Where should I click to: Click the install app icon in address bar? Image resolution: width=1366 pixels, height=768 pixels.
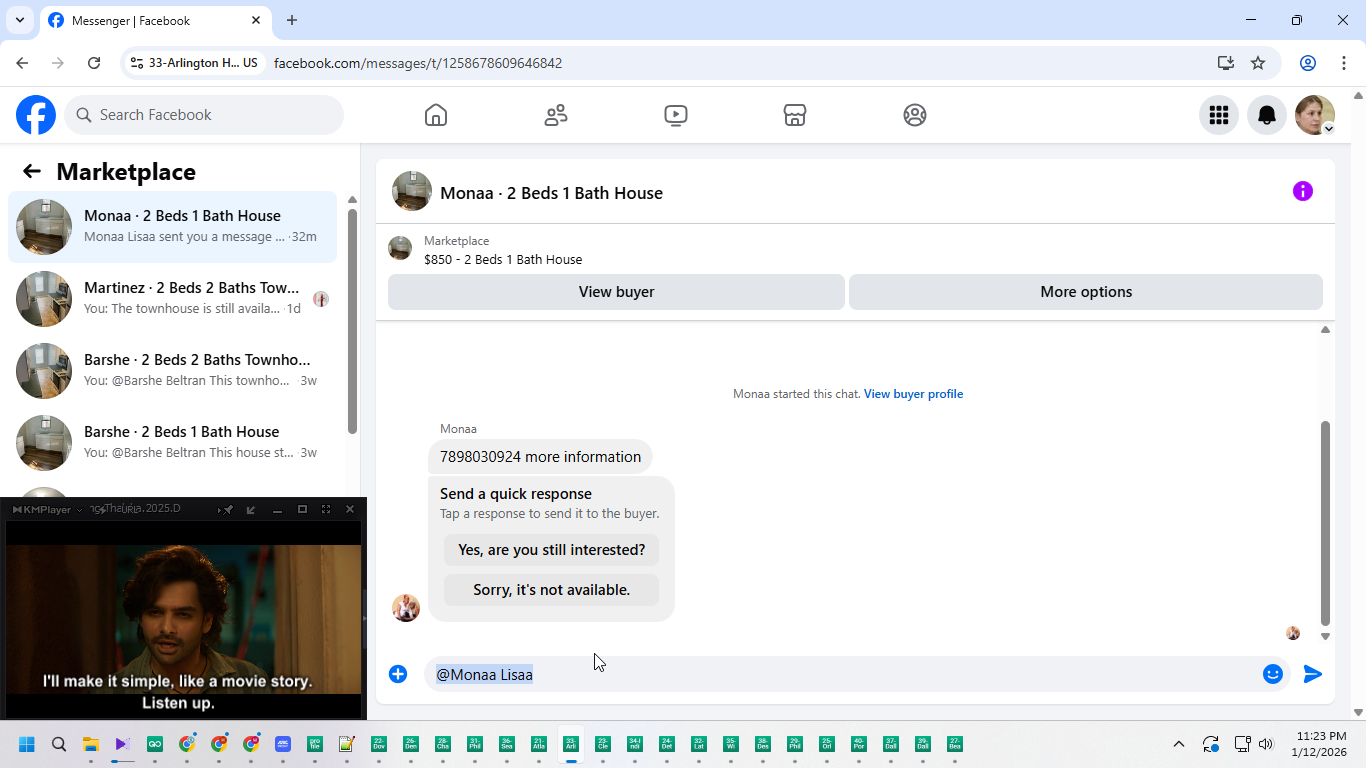1226,63
